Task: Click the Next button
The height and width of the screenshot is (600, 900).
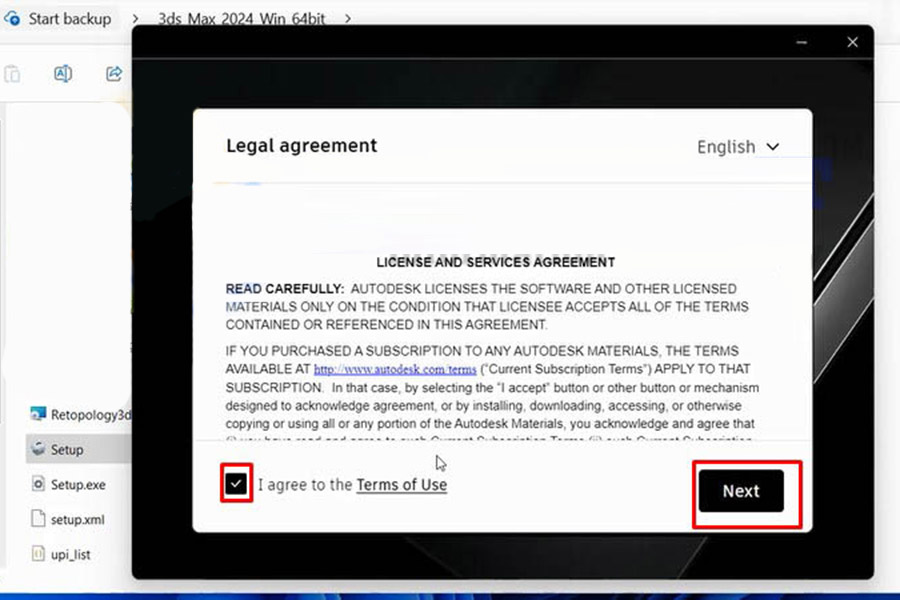Action: 740,491
